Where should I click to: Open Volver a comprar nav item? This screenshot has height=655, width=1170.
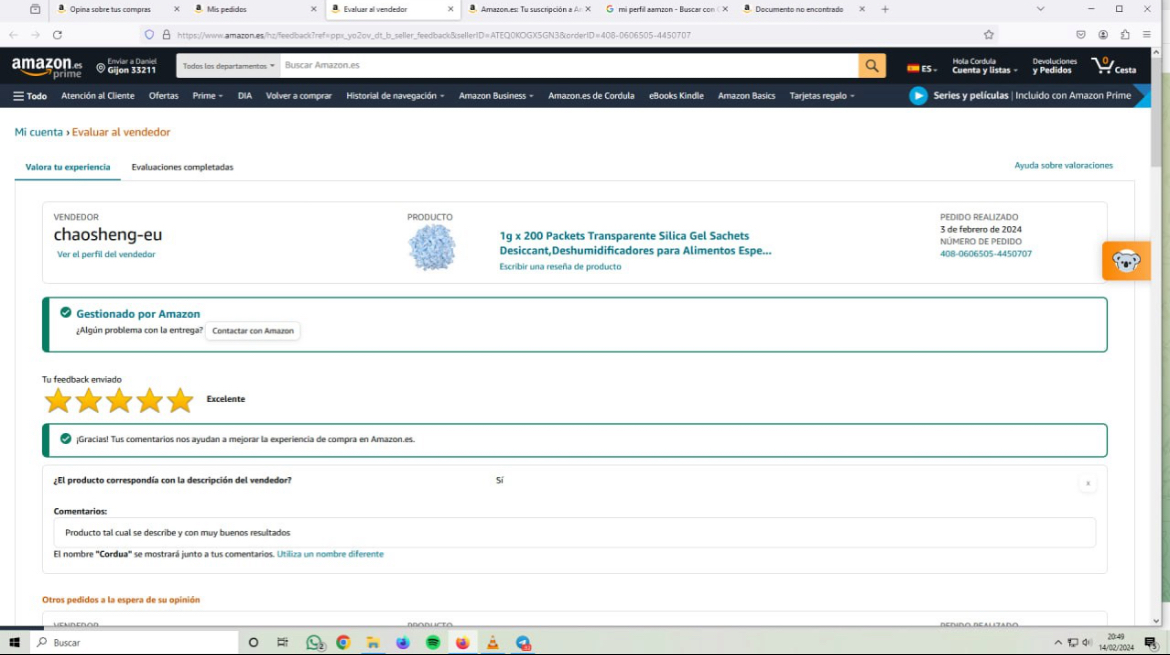(x=298, y=96)
